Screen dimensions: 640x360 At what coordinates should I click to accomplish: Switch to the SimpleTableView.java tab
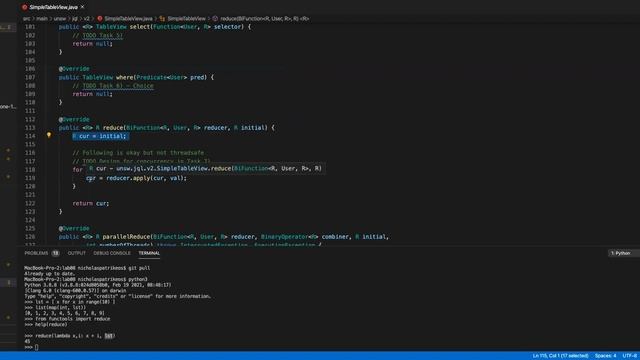(53, 7)
